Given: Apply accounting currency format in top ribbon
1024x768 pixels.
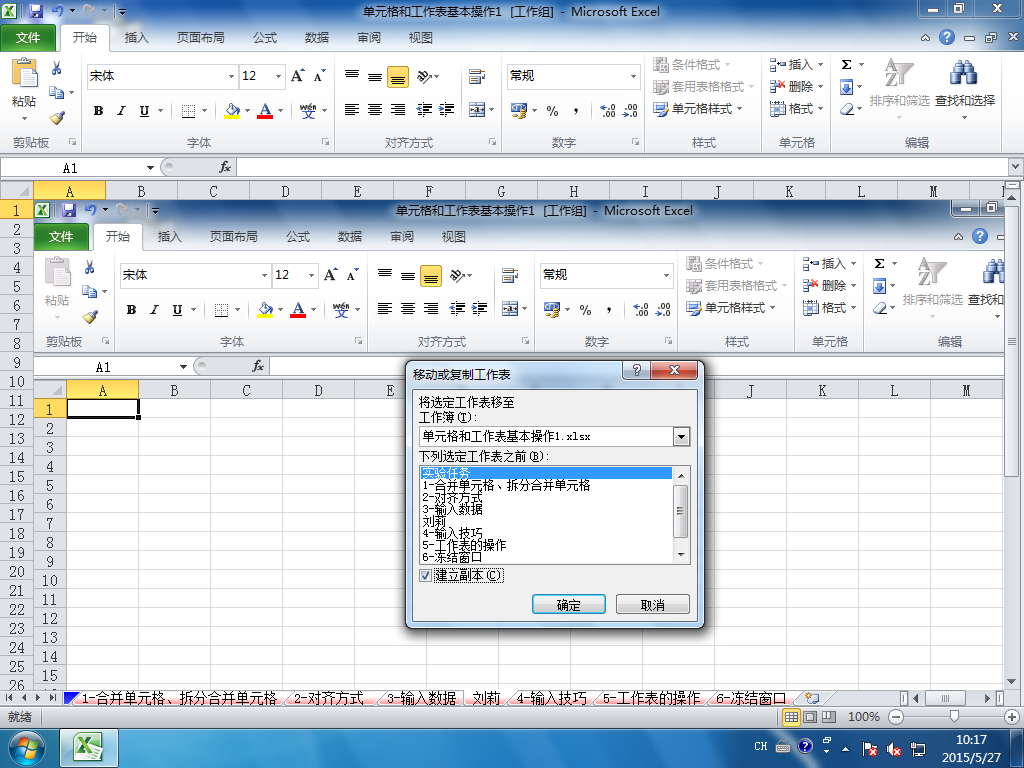Looking at the screenshot, I should tap(519, 110).
